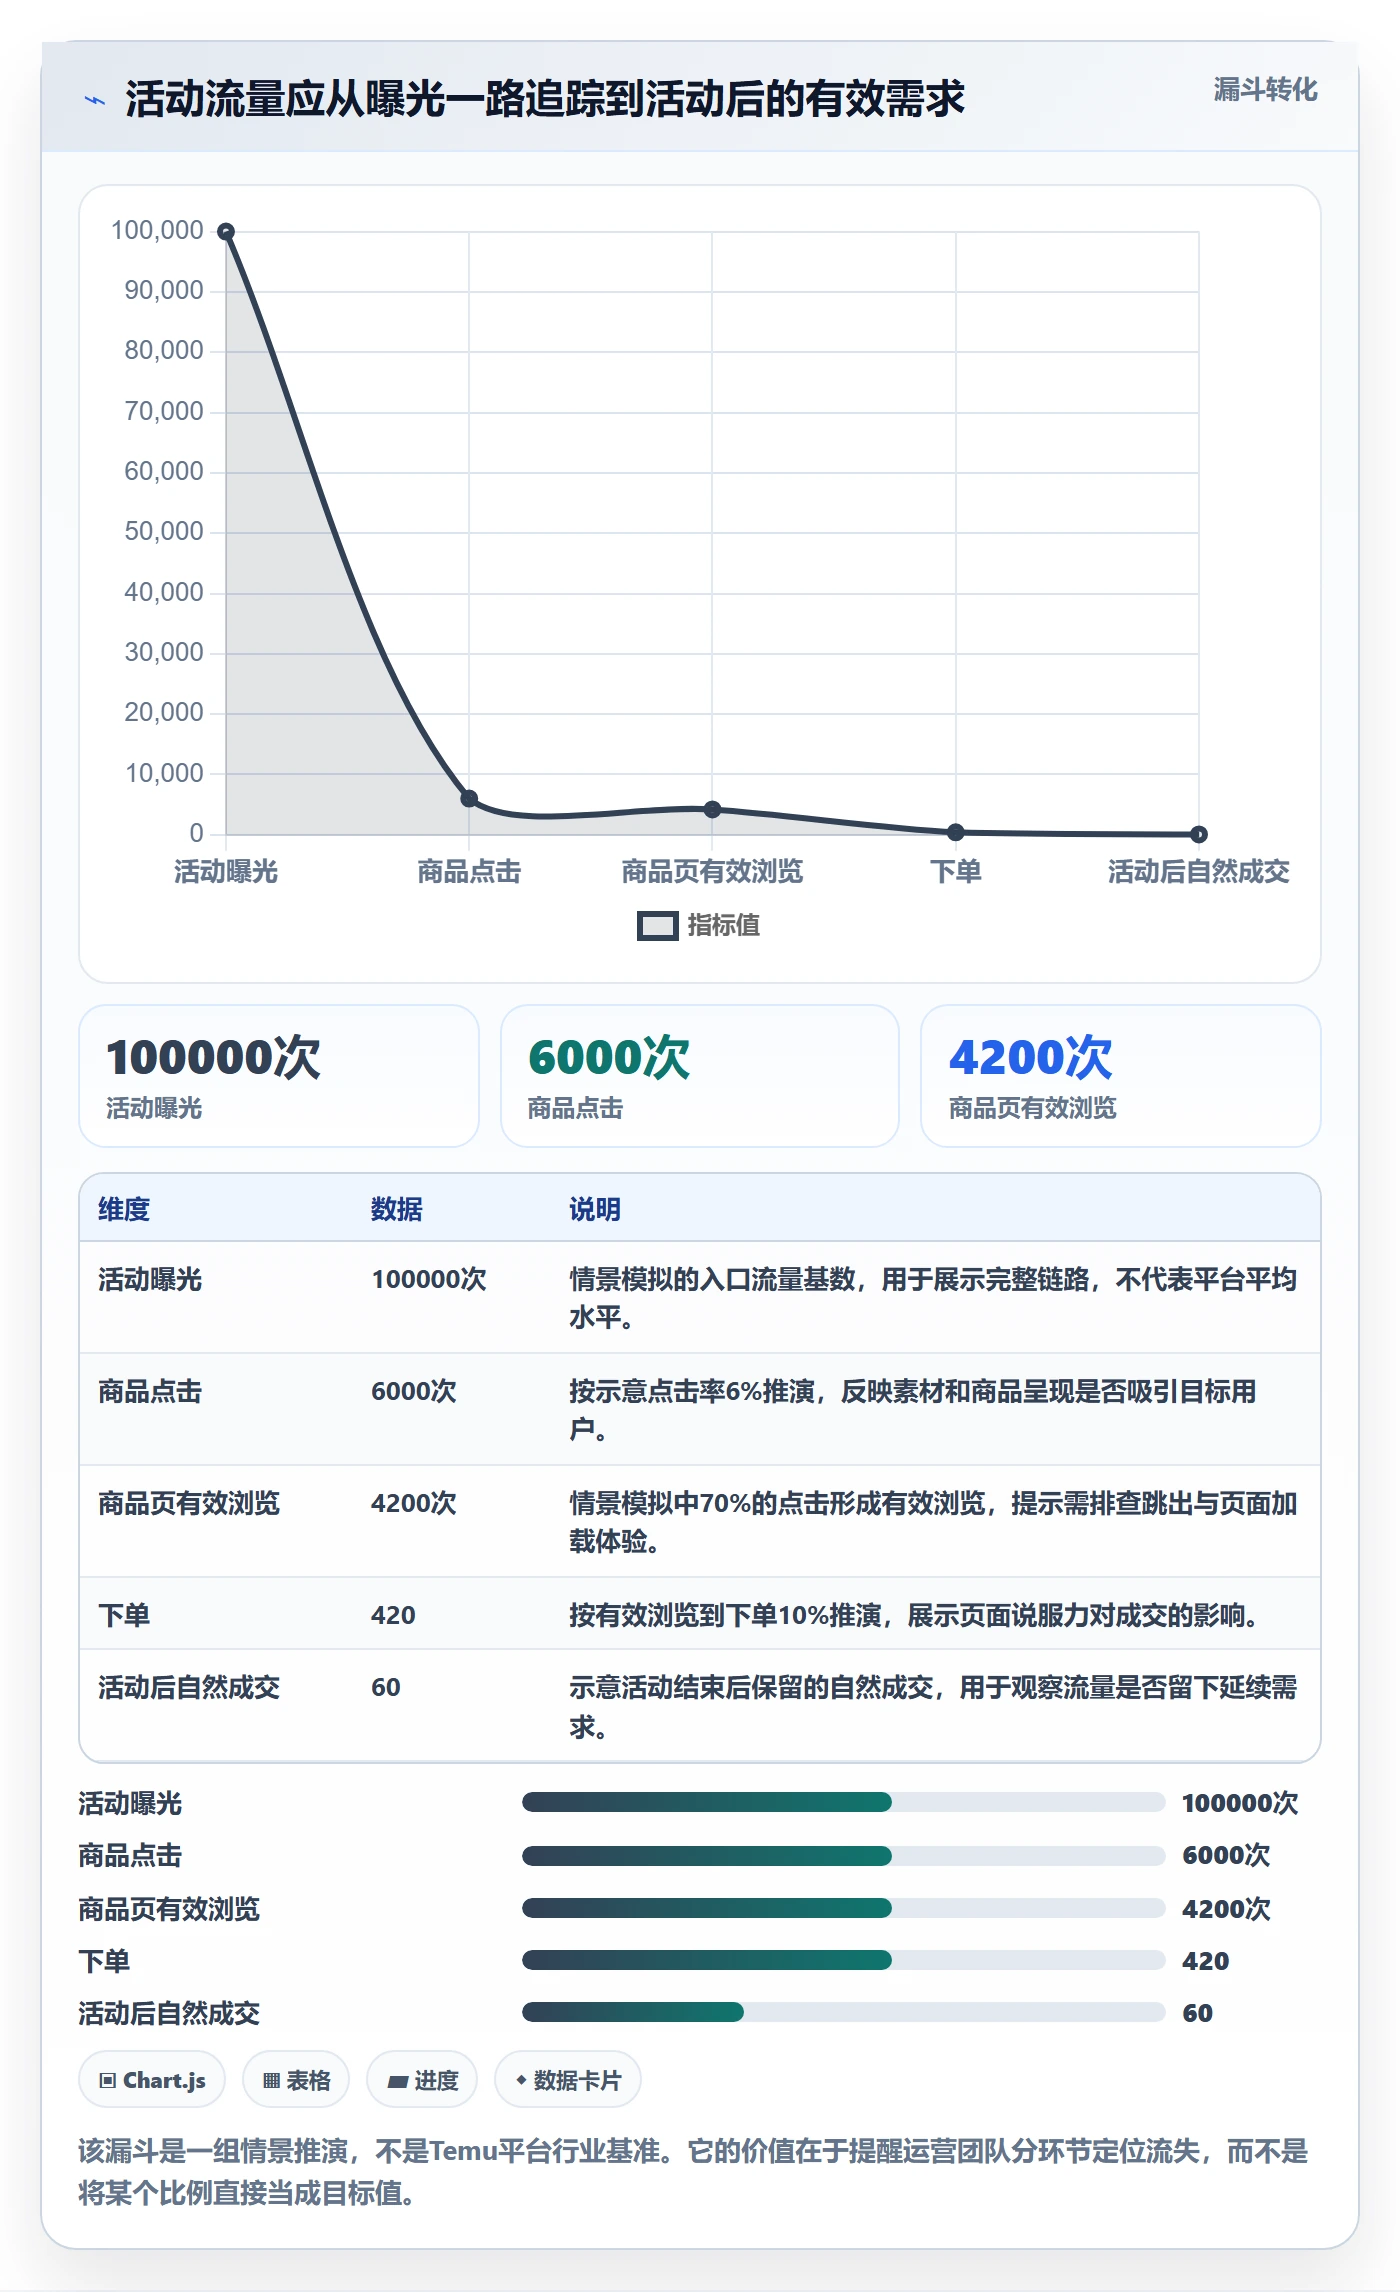Click the 维度 column header

pos(124,1209)
